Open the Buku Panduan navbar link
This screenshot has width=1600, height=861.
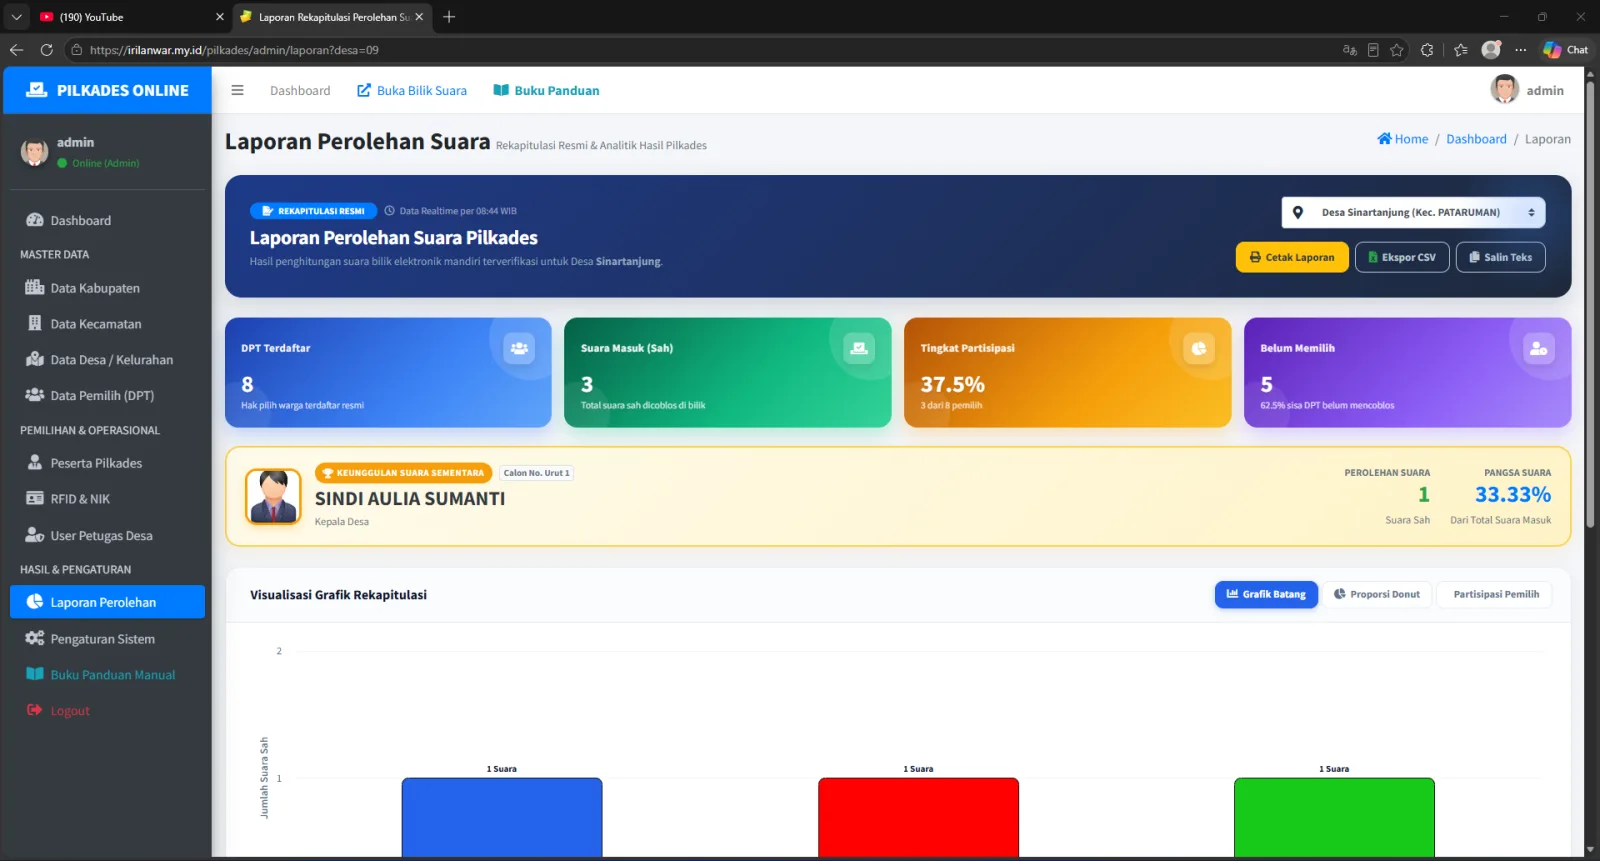[x=546, y=90]
